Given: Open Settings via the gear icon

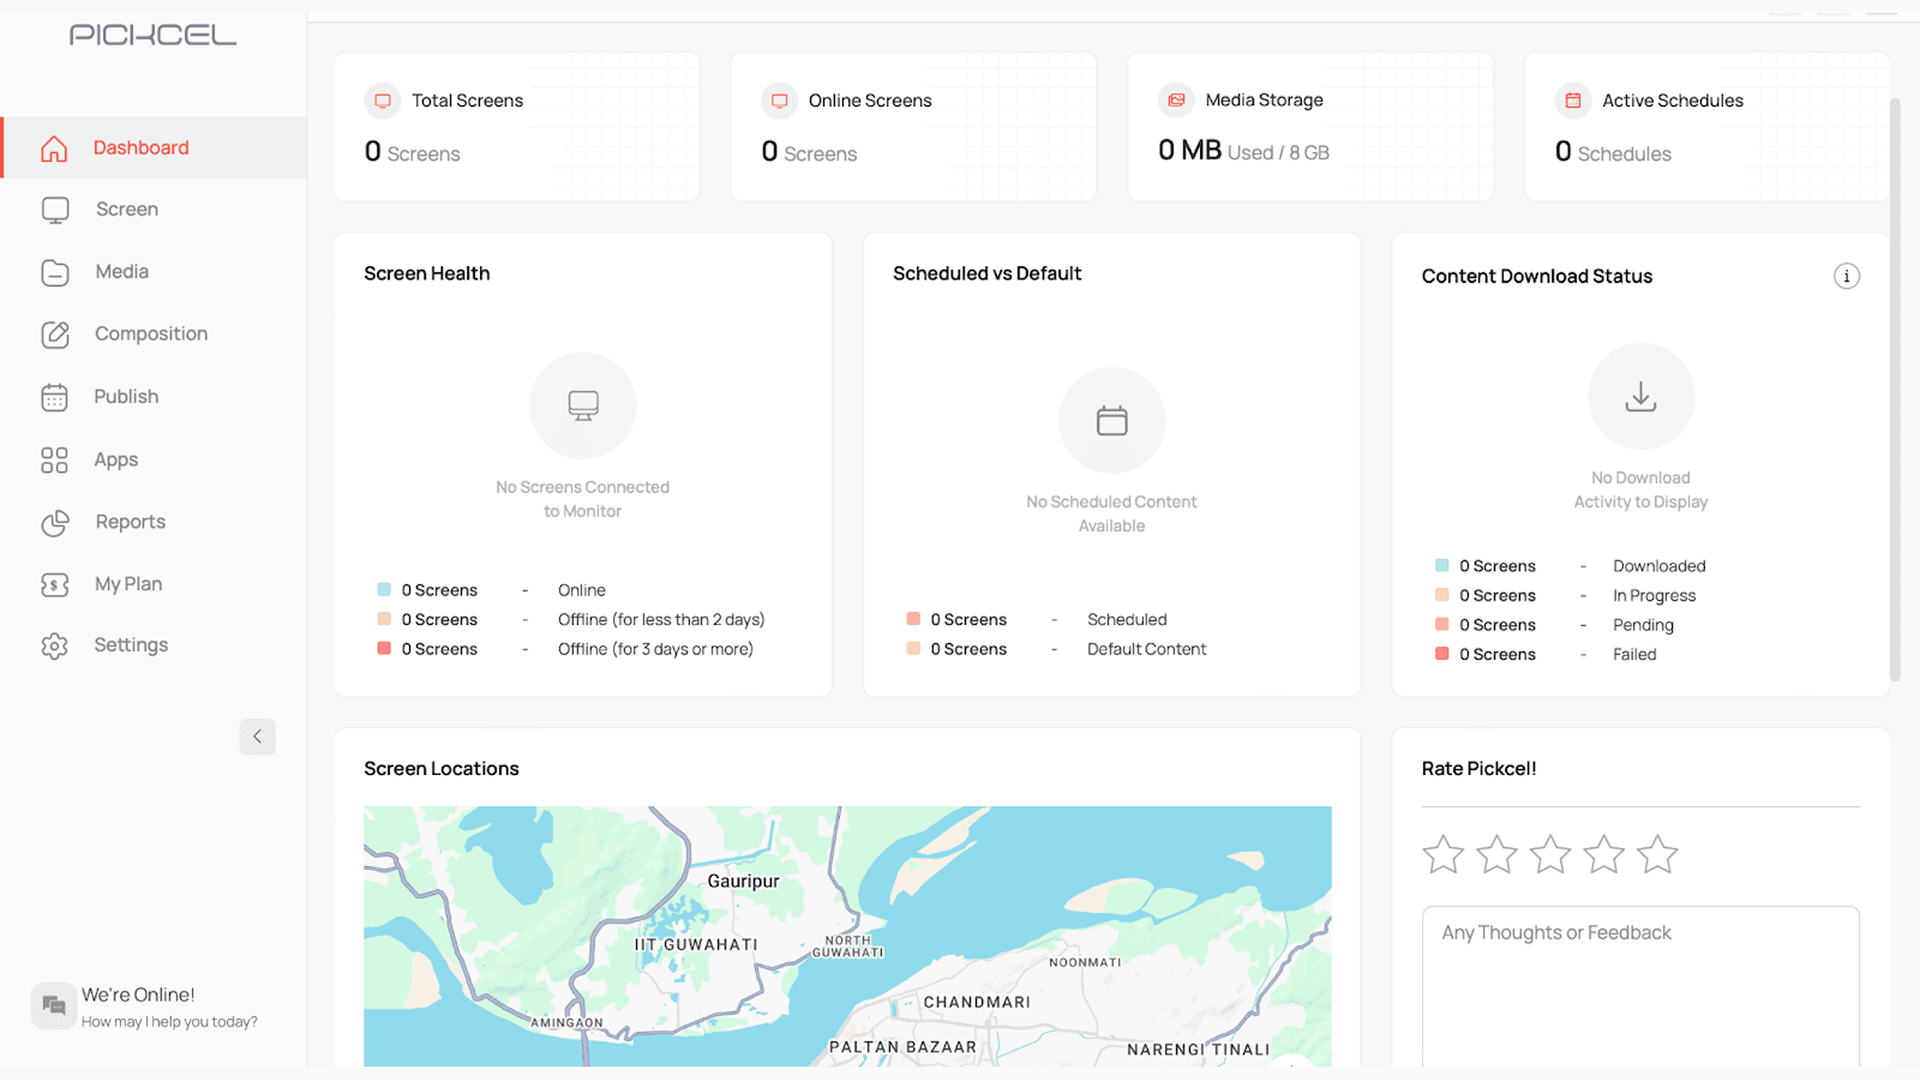Looking at the screenshot, I should 55,646.
